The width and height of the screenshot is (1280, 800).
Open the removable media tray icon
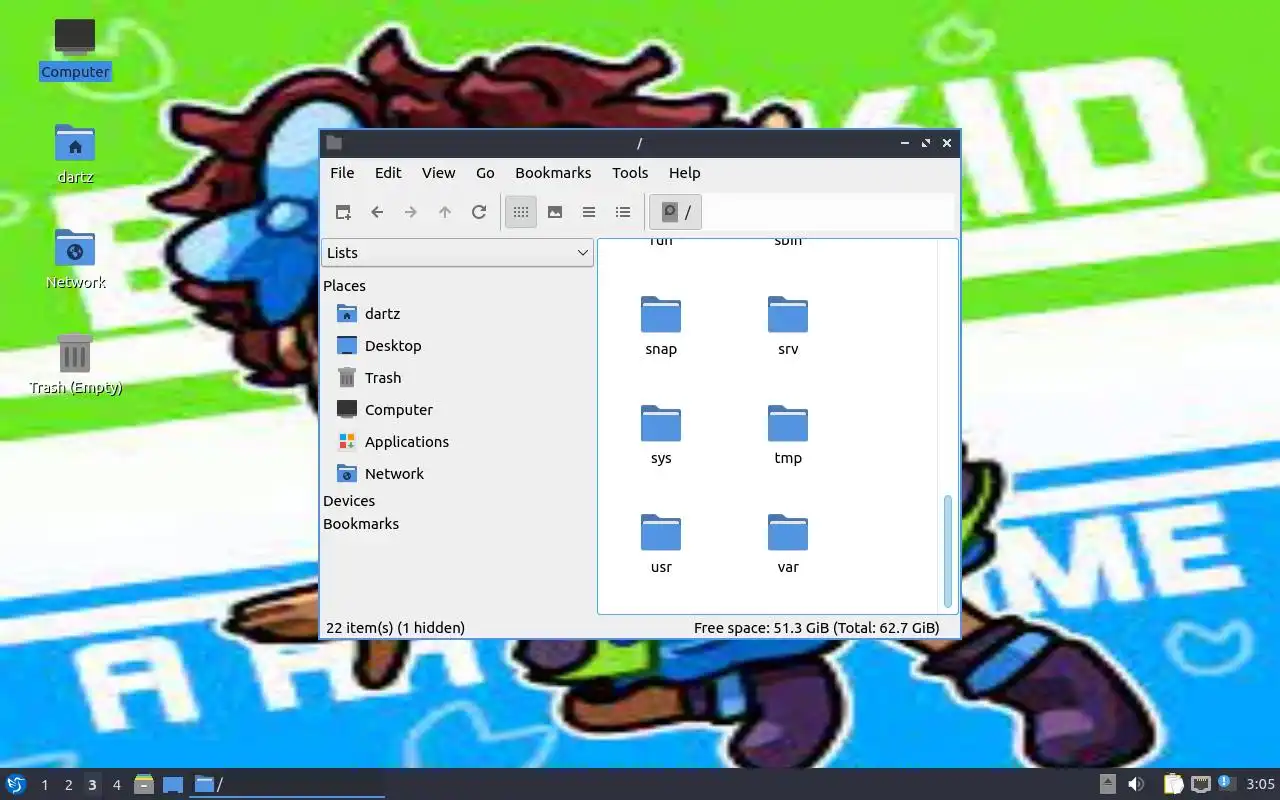pos(1108,784)
